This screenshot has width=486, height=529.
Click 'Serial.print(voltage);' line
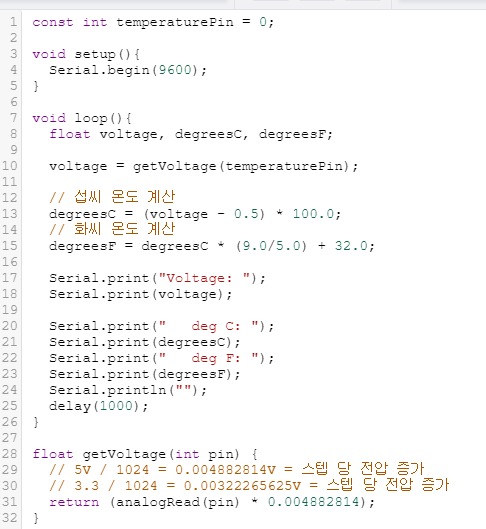[141, 294]
